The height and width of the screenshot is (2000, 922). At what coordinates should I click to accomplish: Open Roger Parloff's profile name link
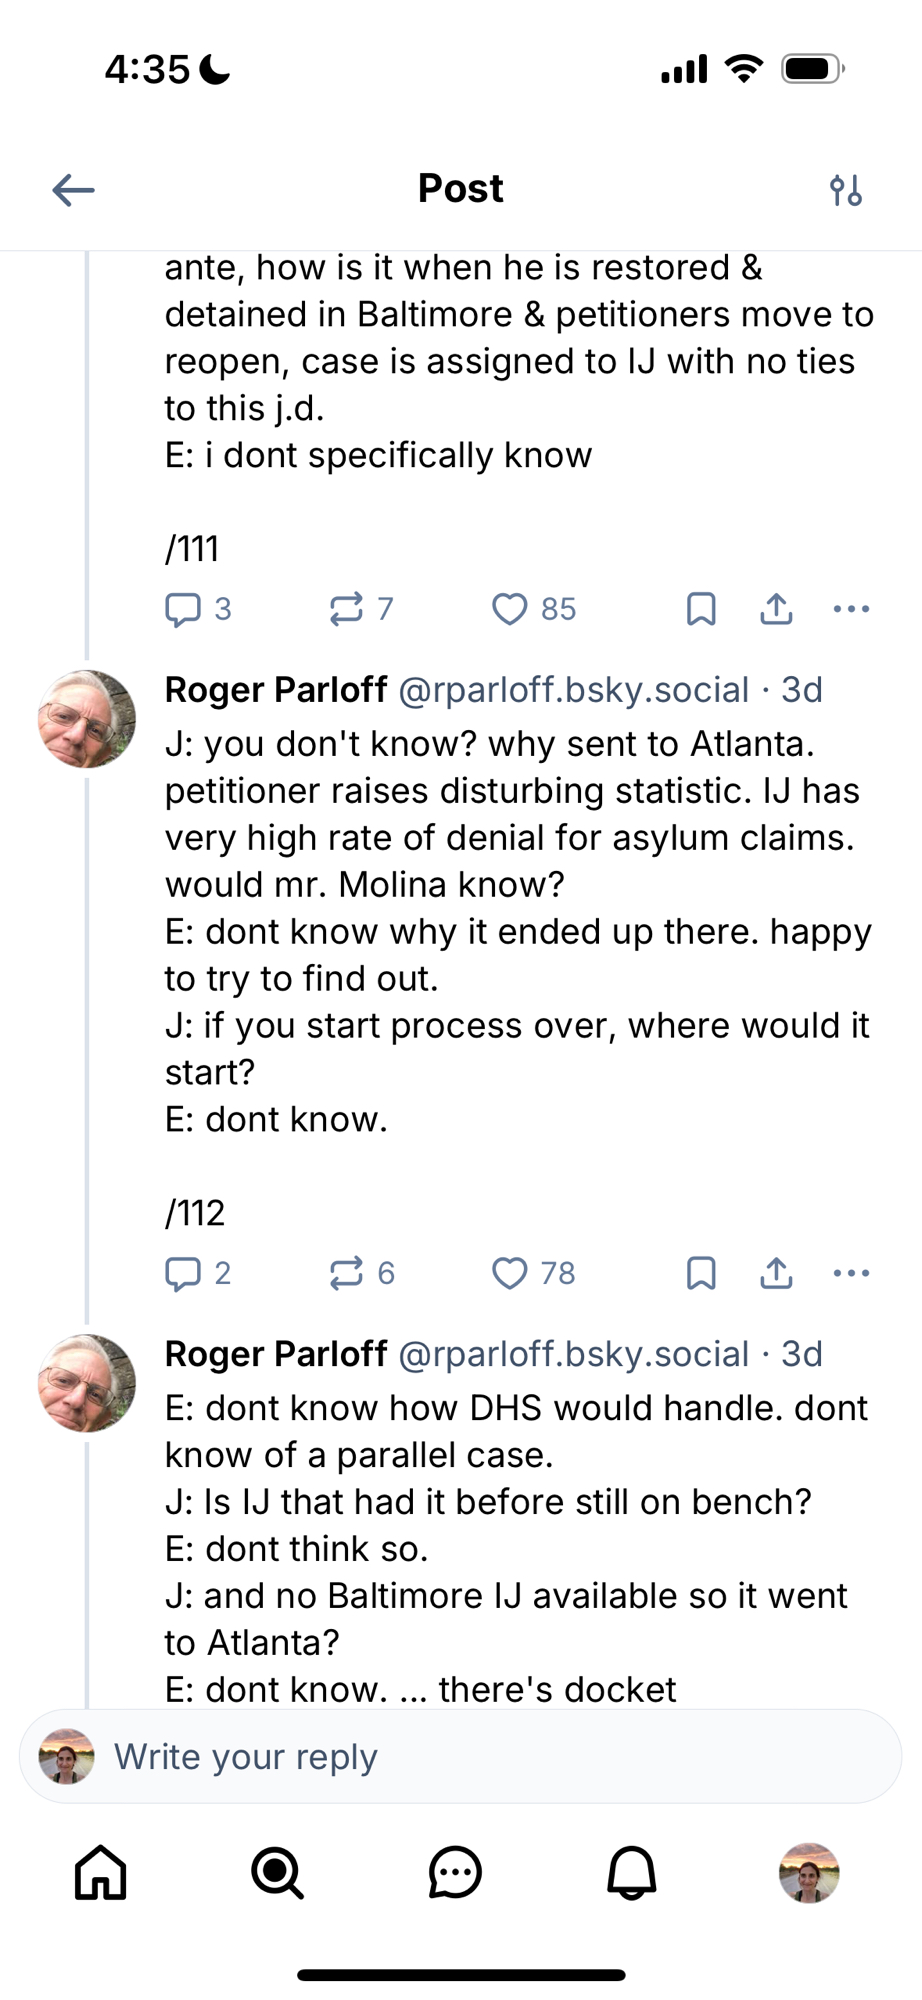[x=276, y=690]
